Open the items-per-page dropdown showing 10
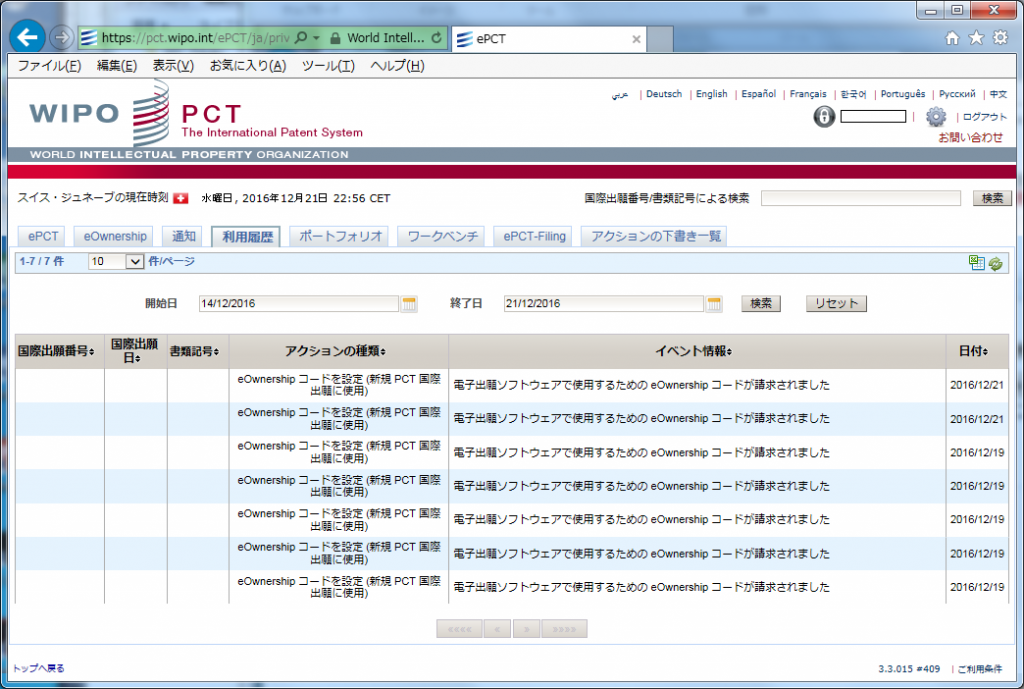 (x=135, y=261)
